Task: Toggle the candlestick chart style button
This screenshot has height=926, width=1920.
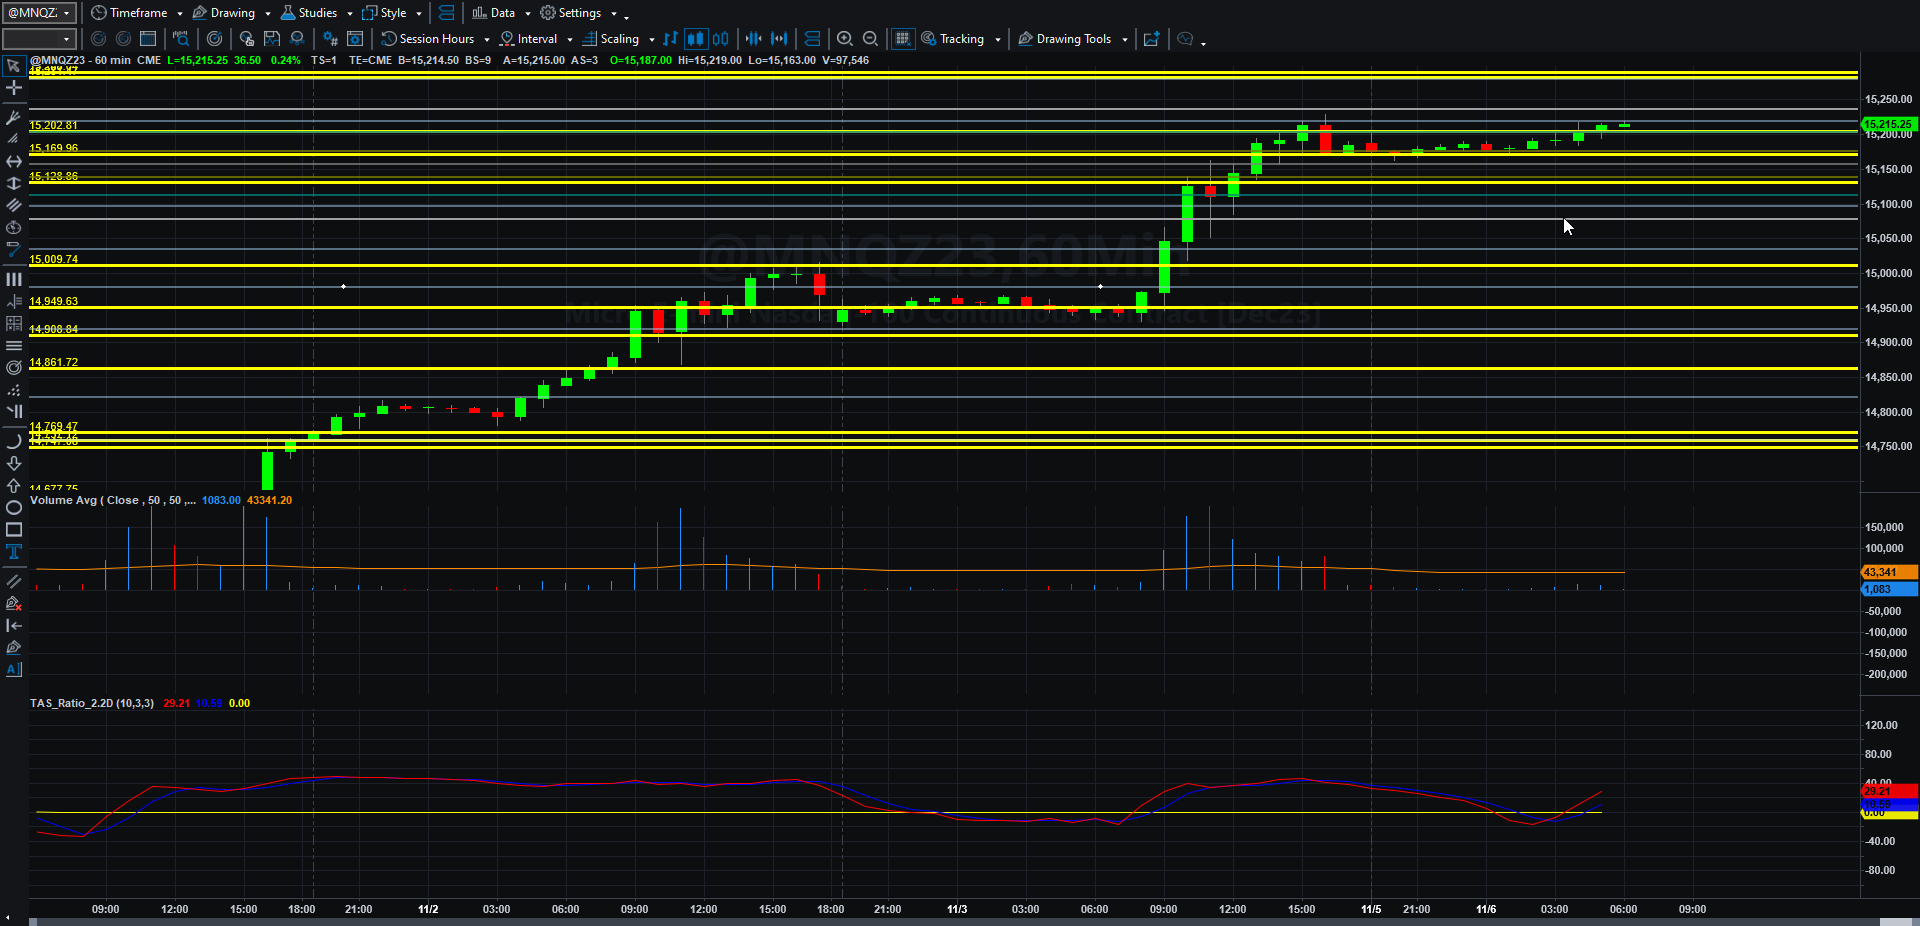Action: tap(695, 39)
